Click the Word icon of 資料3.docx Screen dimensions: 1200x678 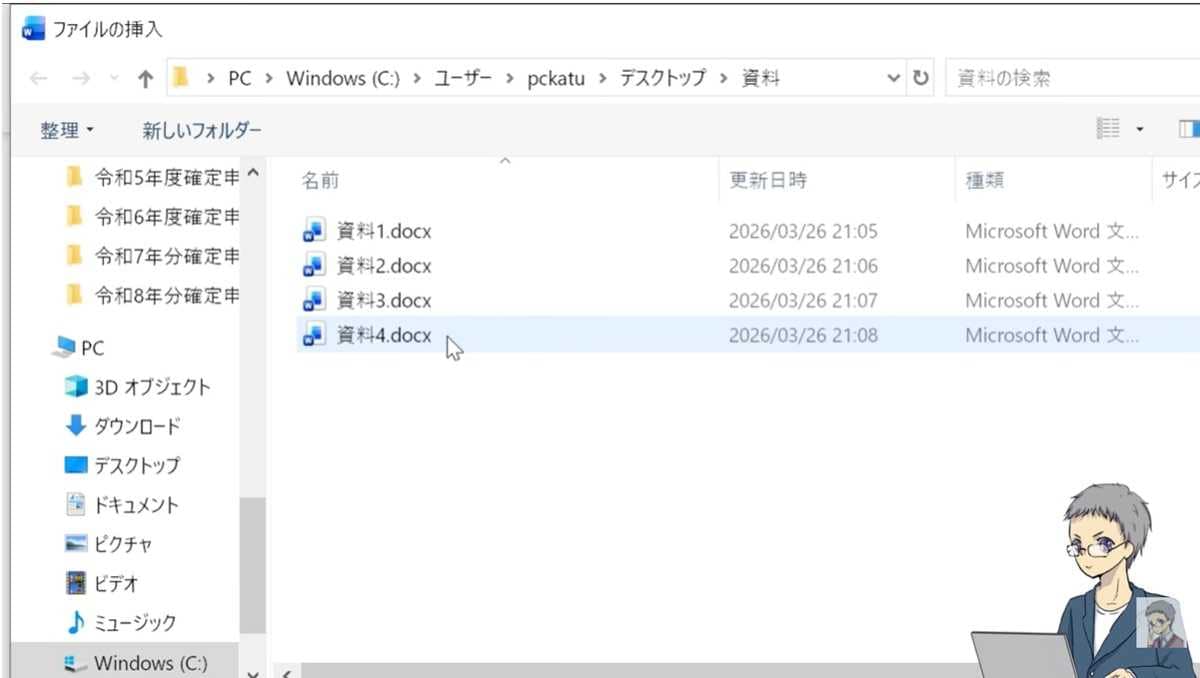pyautogui.click(x=314, y=301)
